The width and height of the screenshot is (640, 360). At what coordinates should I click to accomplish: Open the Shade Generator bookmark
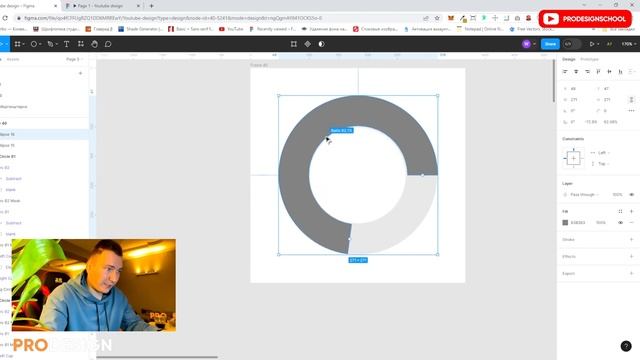(x=141, y=29)
